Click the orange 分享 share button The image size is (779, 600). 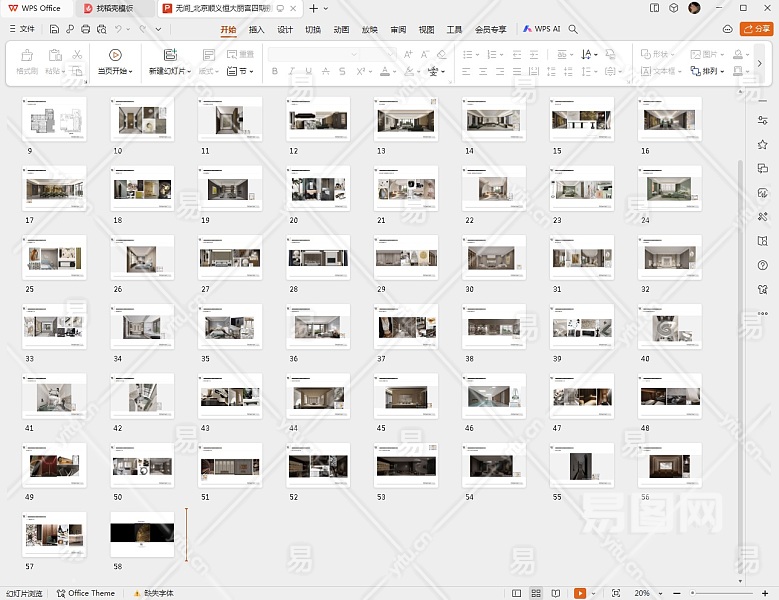(756, 29)
